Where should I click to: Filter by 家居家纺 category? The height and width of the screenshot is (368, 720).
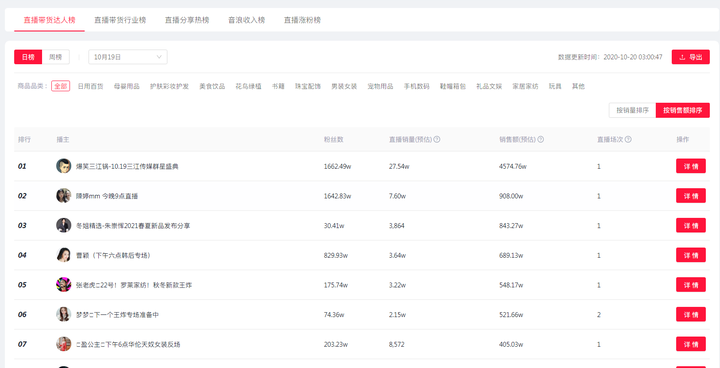(x=525, y=86)
